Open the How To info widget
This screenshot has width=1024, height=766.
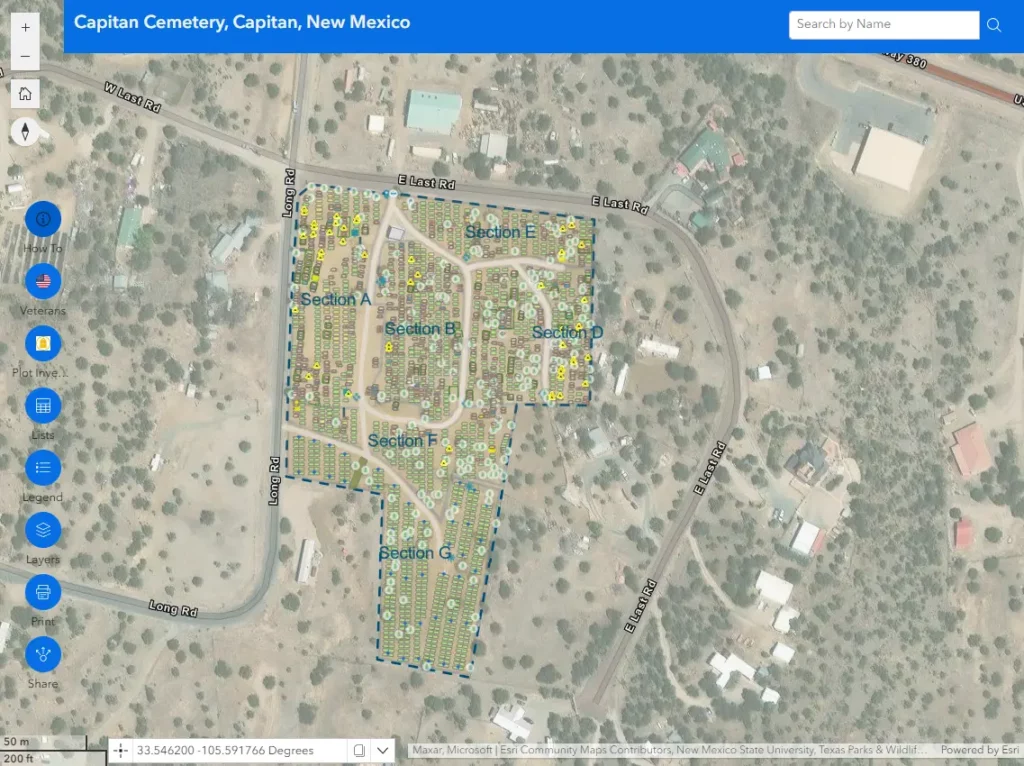43,219
